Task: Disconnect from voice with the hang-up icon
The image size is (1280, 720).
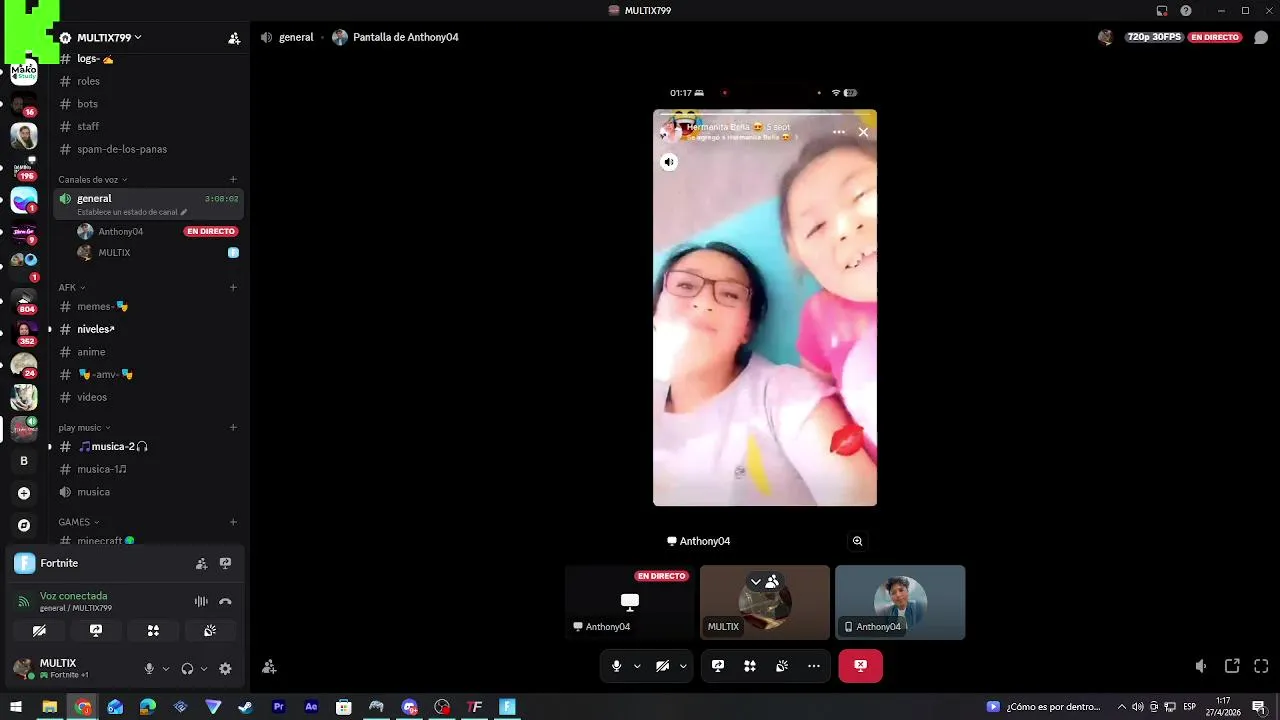Action: click(225, 601)
